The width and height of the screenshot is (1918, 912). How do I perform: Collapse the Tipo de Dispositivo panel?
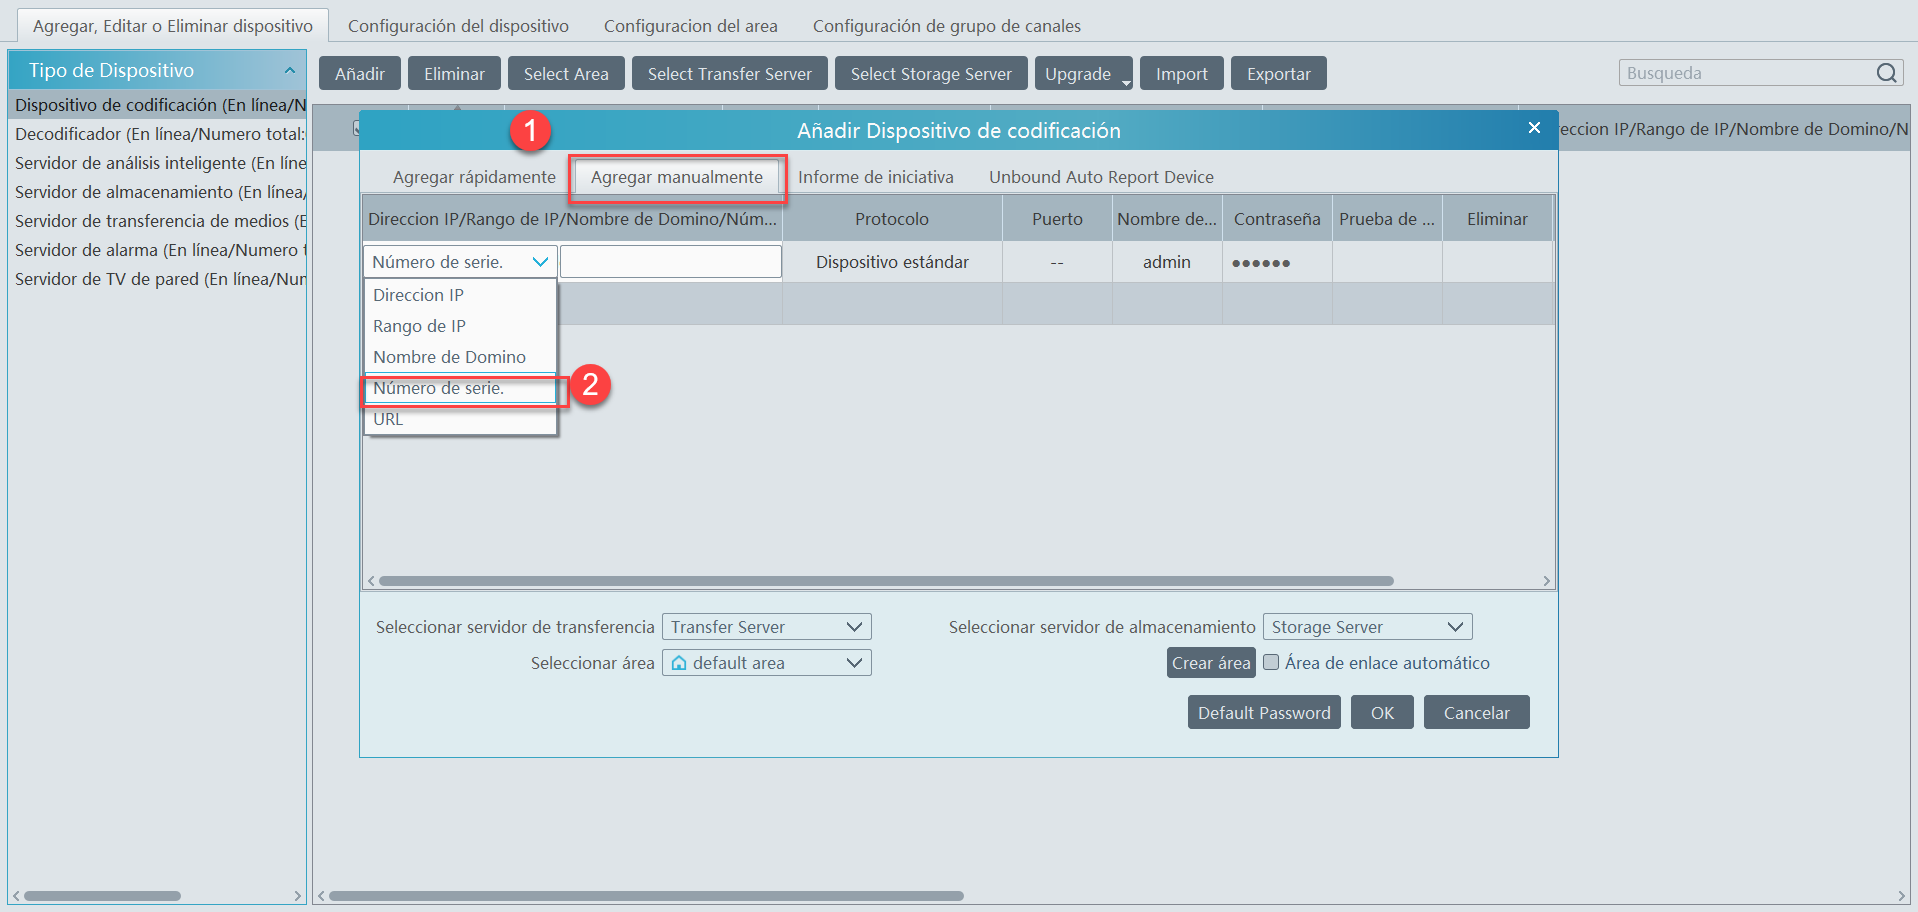pyautogui.click(x=289, y=71)
